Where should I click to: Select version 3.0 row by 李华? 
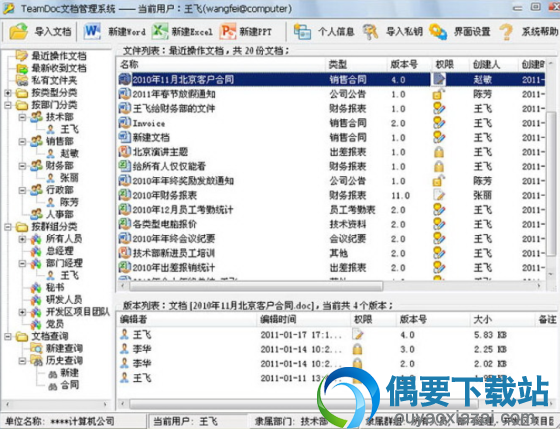click(331, 349)
